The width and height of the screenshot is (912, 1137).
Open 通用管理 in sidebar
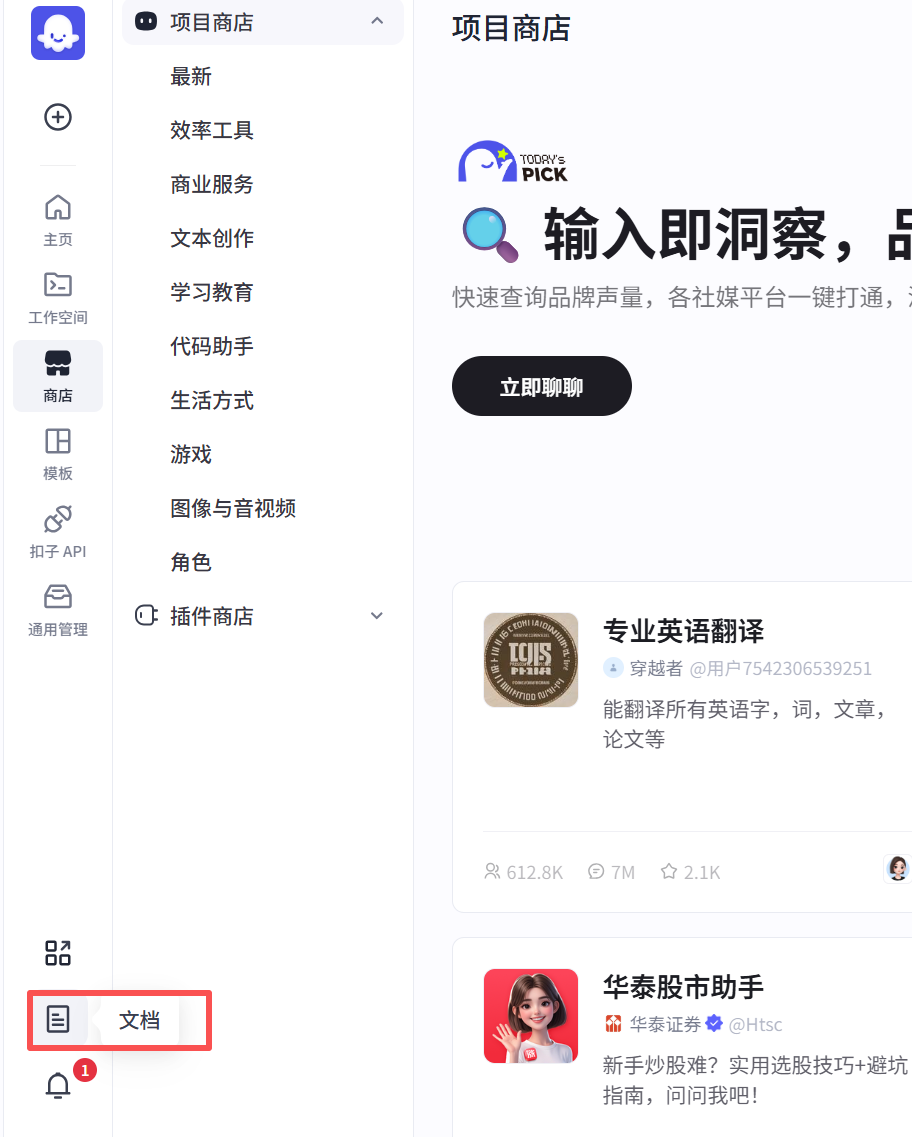click(x=58, y=610)
